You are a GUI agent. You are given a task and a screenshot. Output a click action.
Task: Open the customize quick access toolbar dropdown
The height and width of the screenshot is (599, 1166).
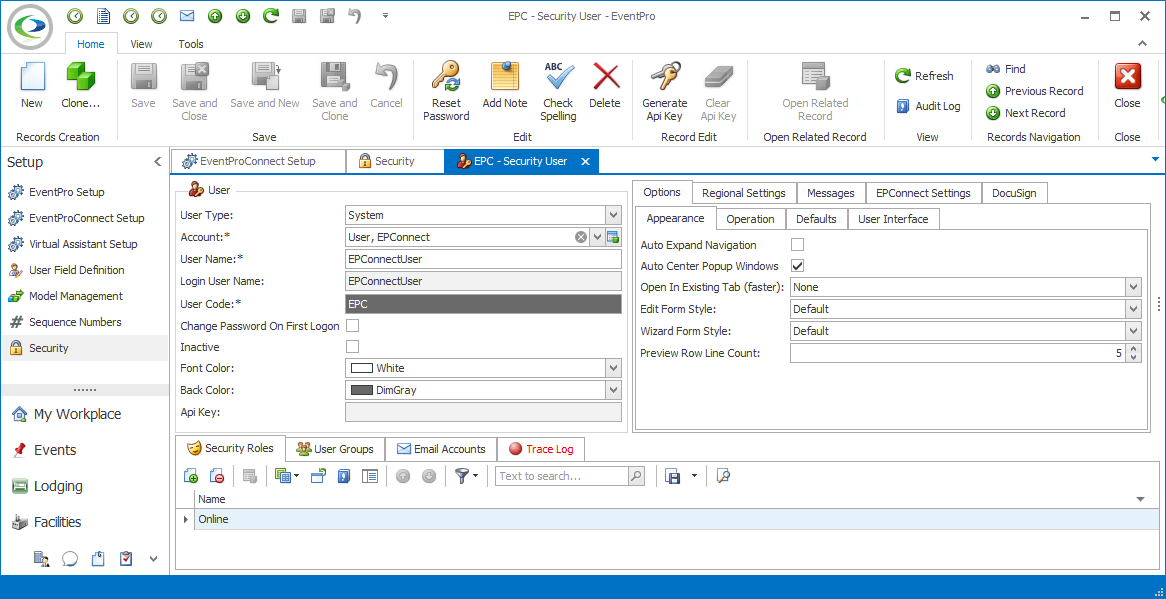coord(385,15)
